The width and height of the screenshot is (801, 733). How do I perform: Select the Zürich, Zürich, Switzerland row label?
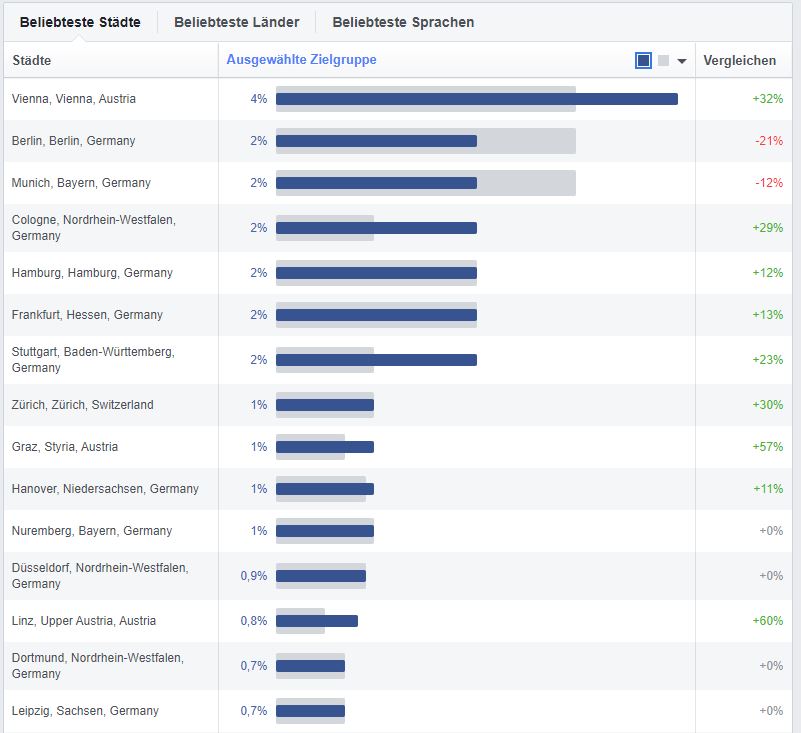tap(82, 405)
